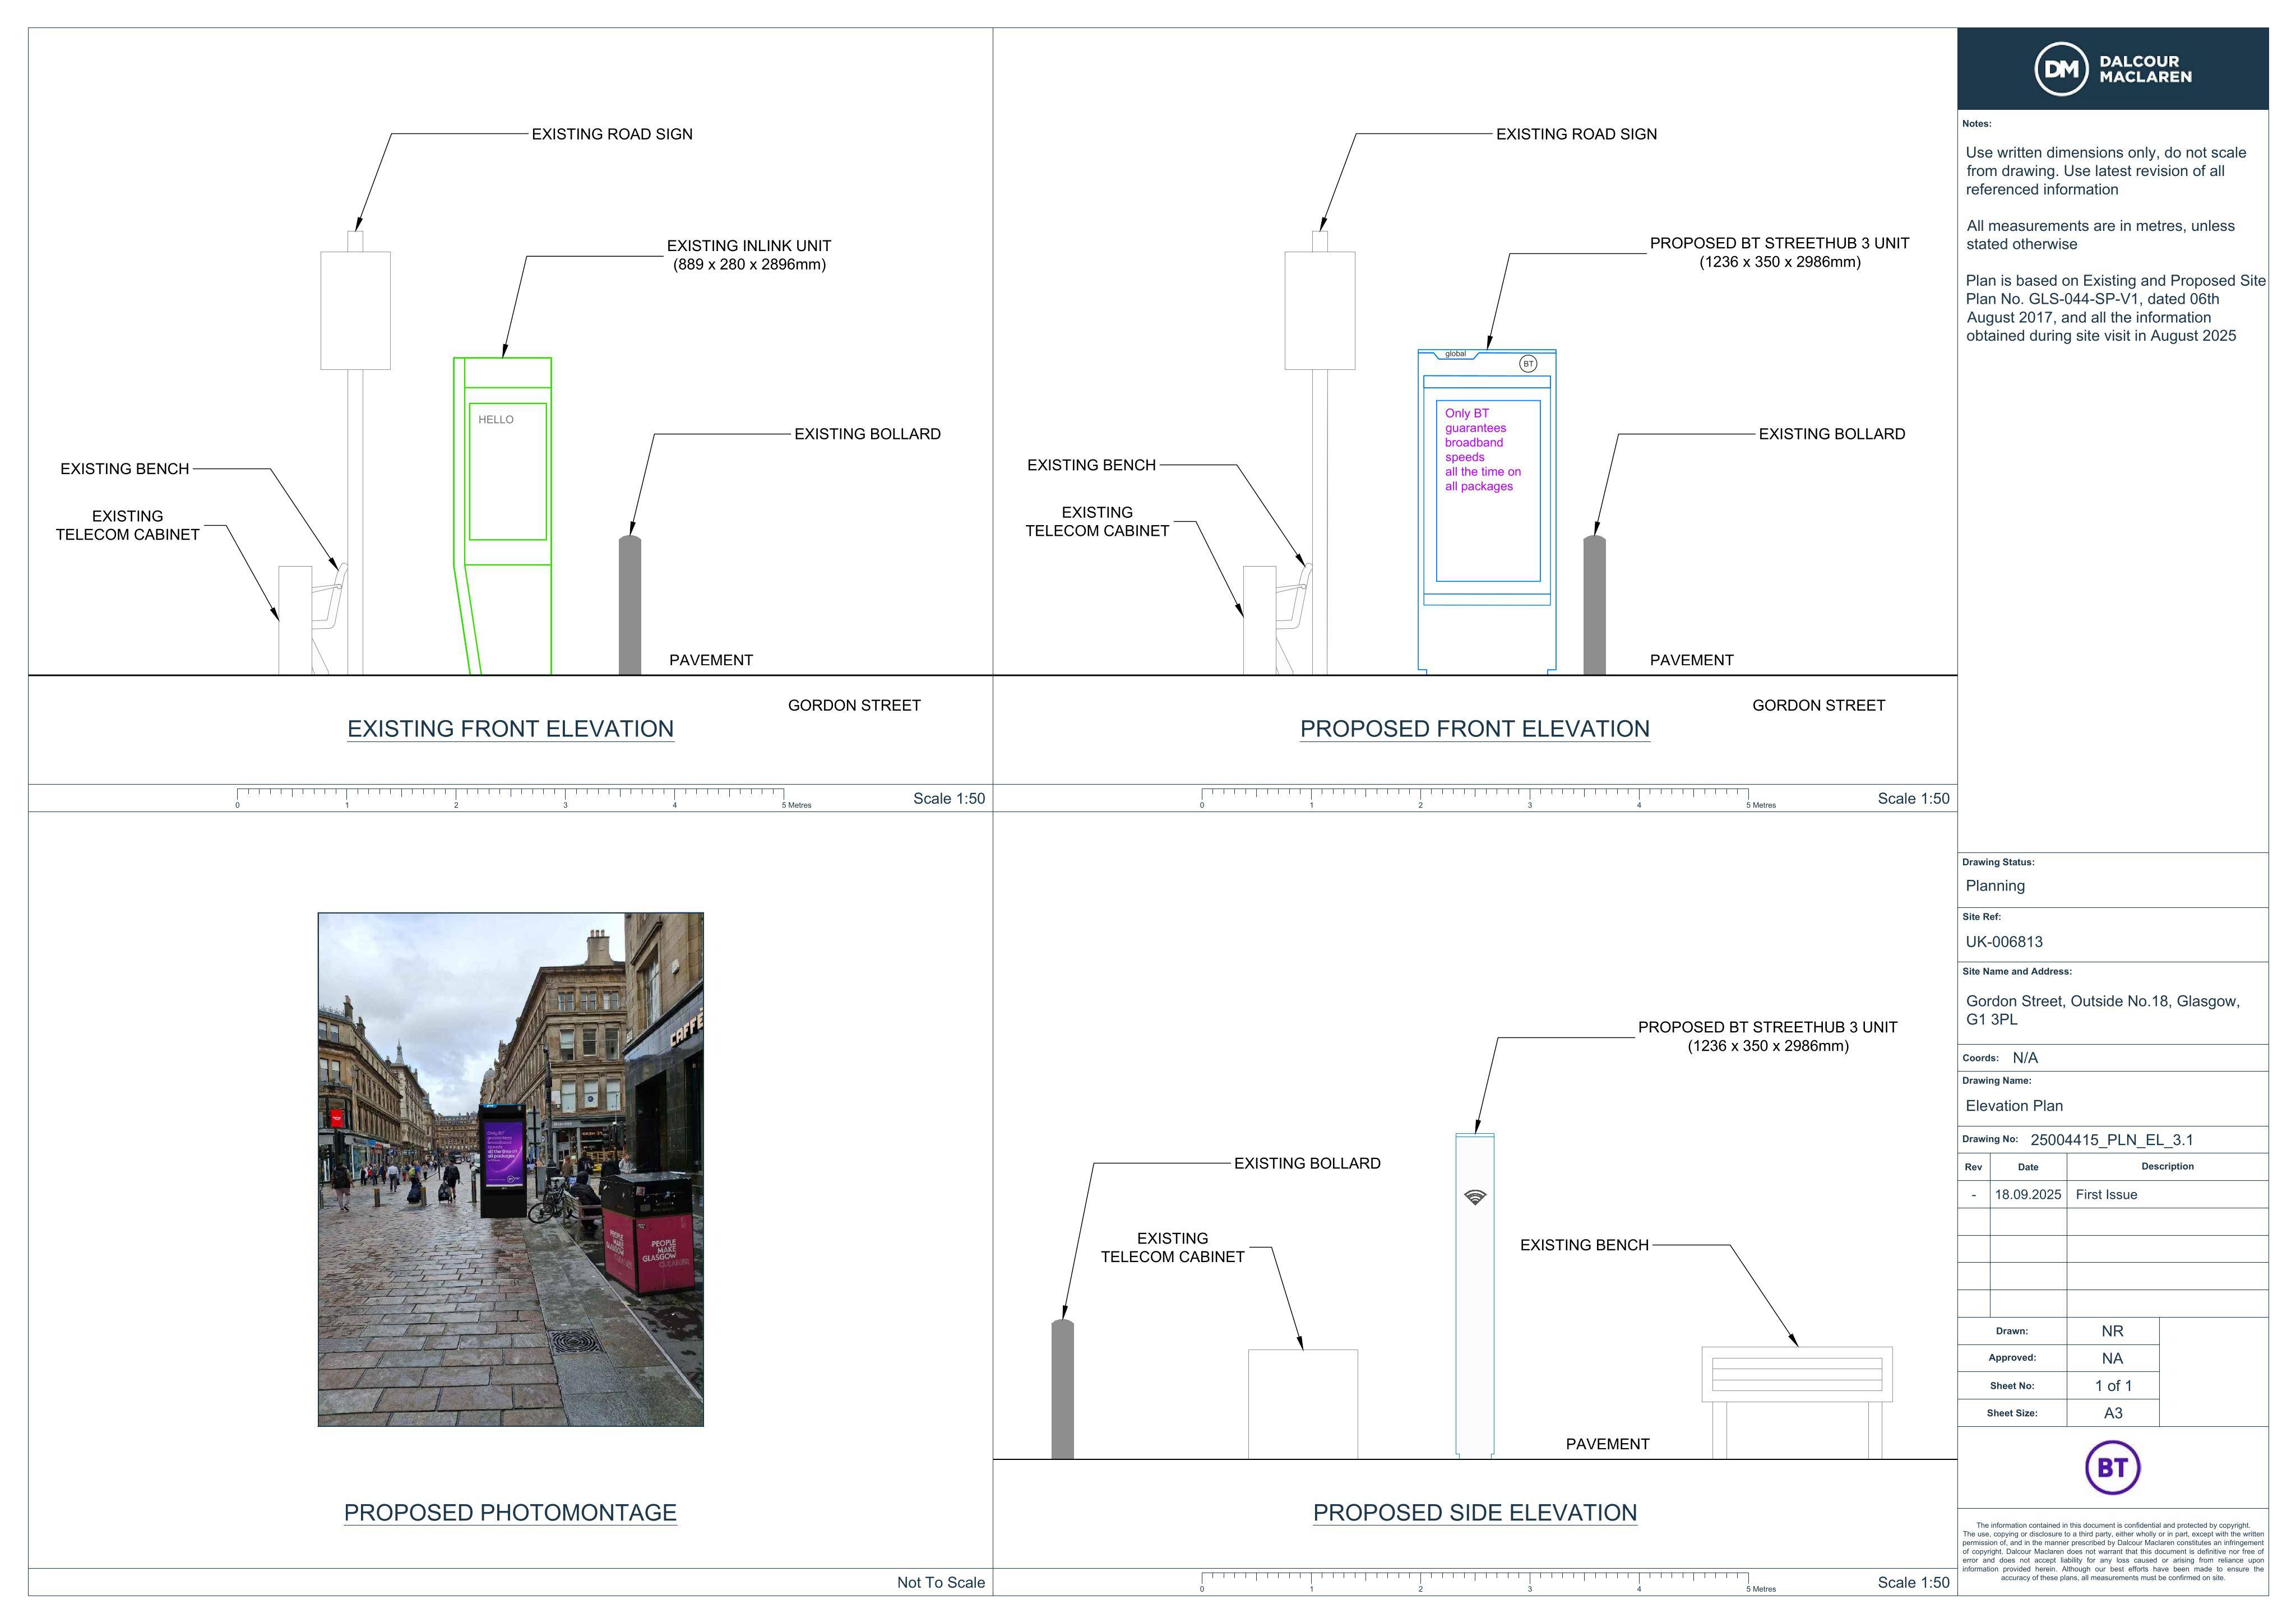This screenshot has height=1623, width=2296.
Task: Click the 'PROPOSED SIDE ELEVATION' title
Action: pyautogui.click(x=1475, y=1513)
